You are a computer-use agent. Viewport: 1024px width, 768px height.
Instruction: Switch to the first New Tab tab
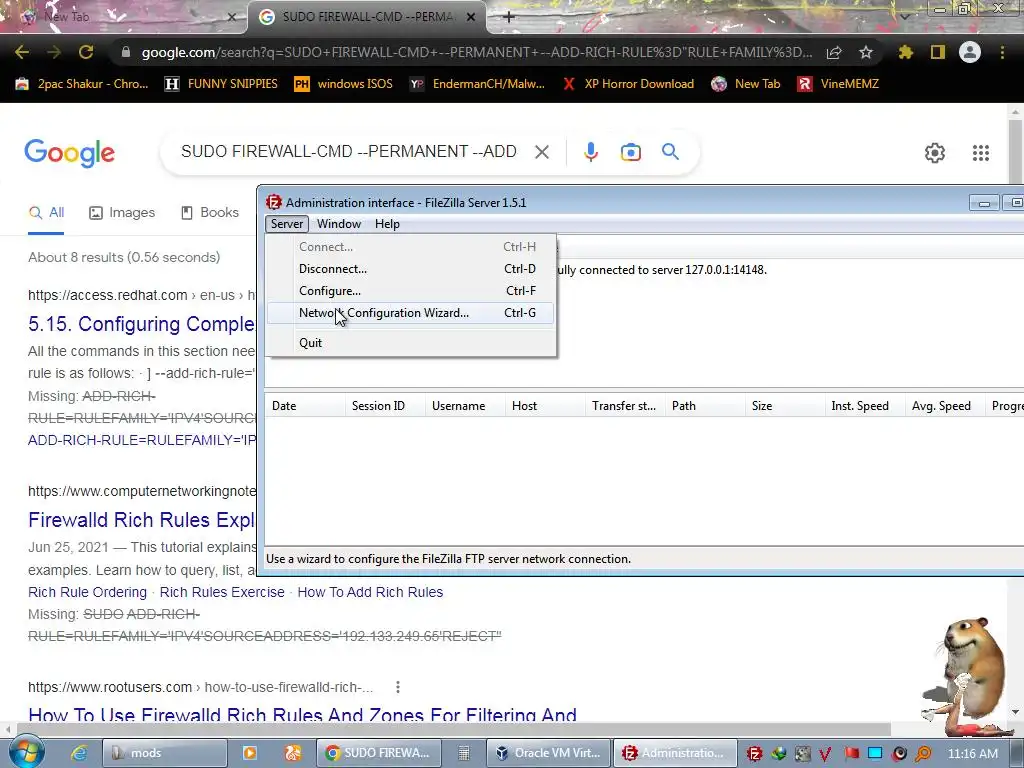click(124, 17)
